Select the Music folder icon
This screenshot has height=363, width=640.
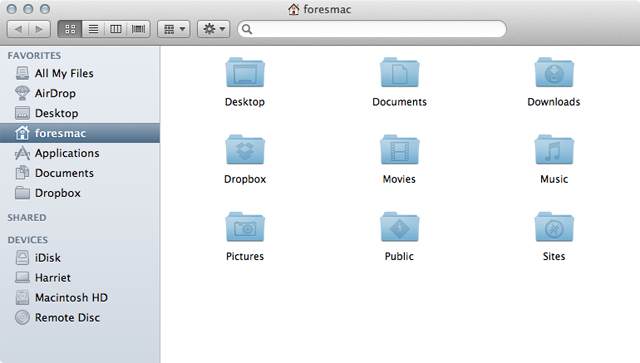[x=554, y=150]
